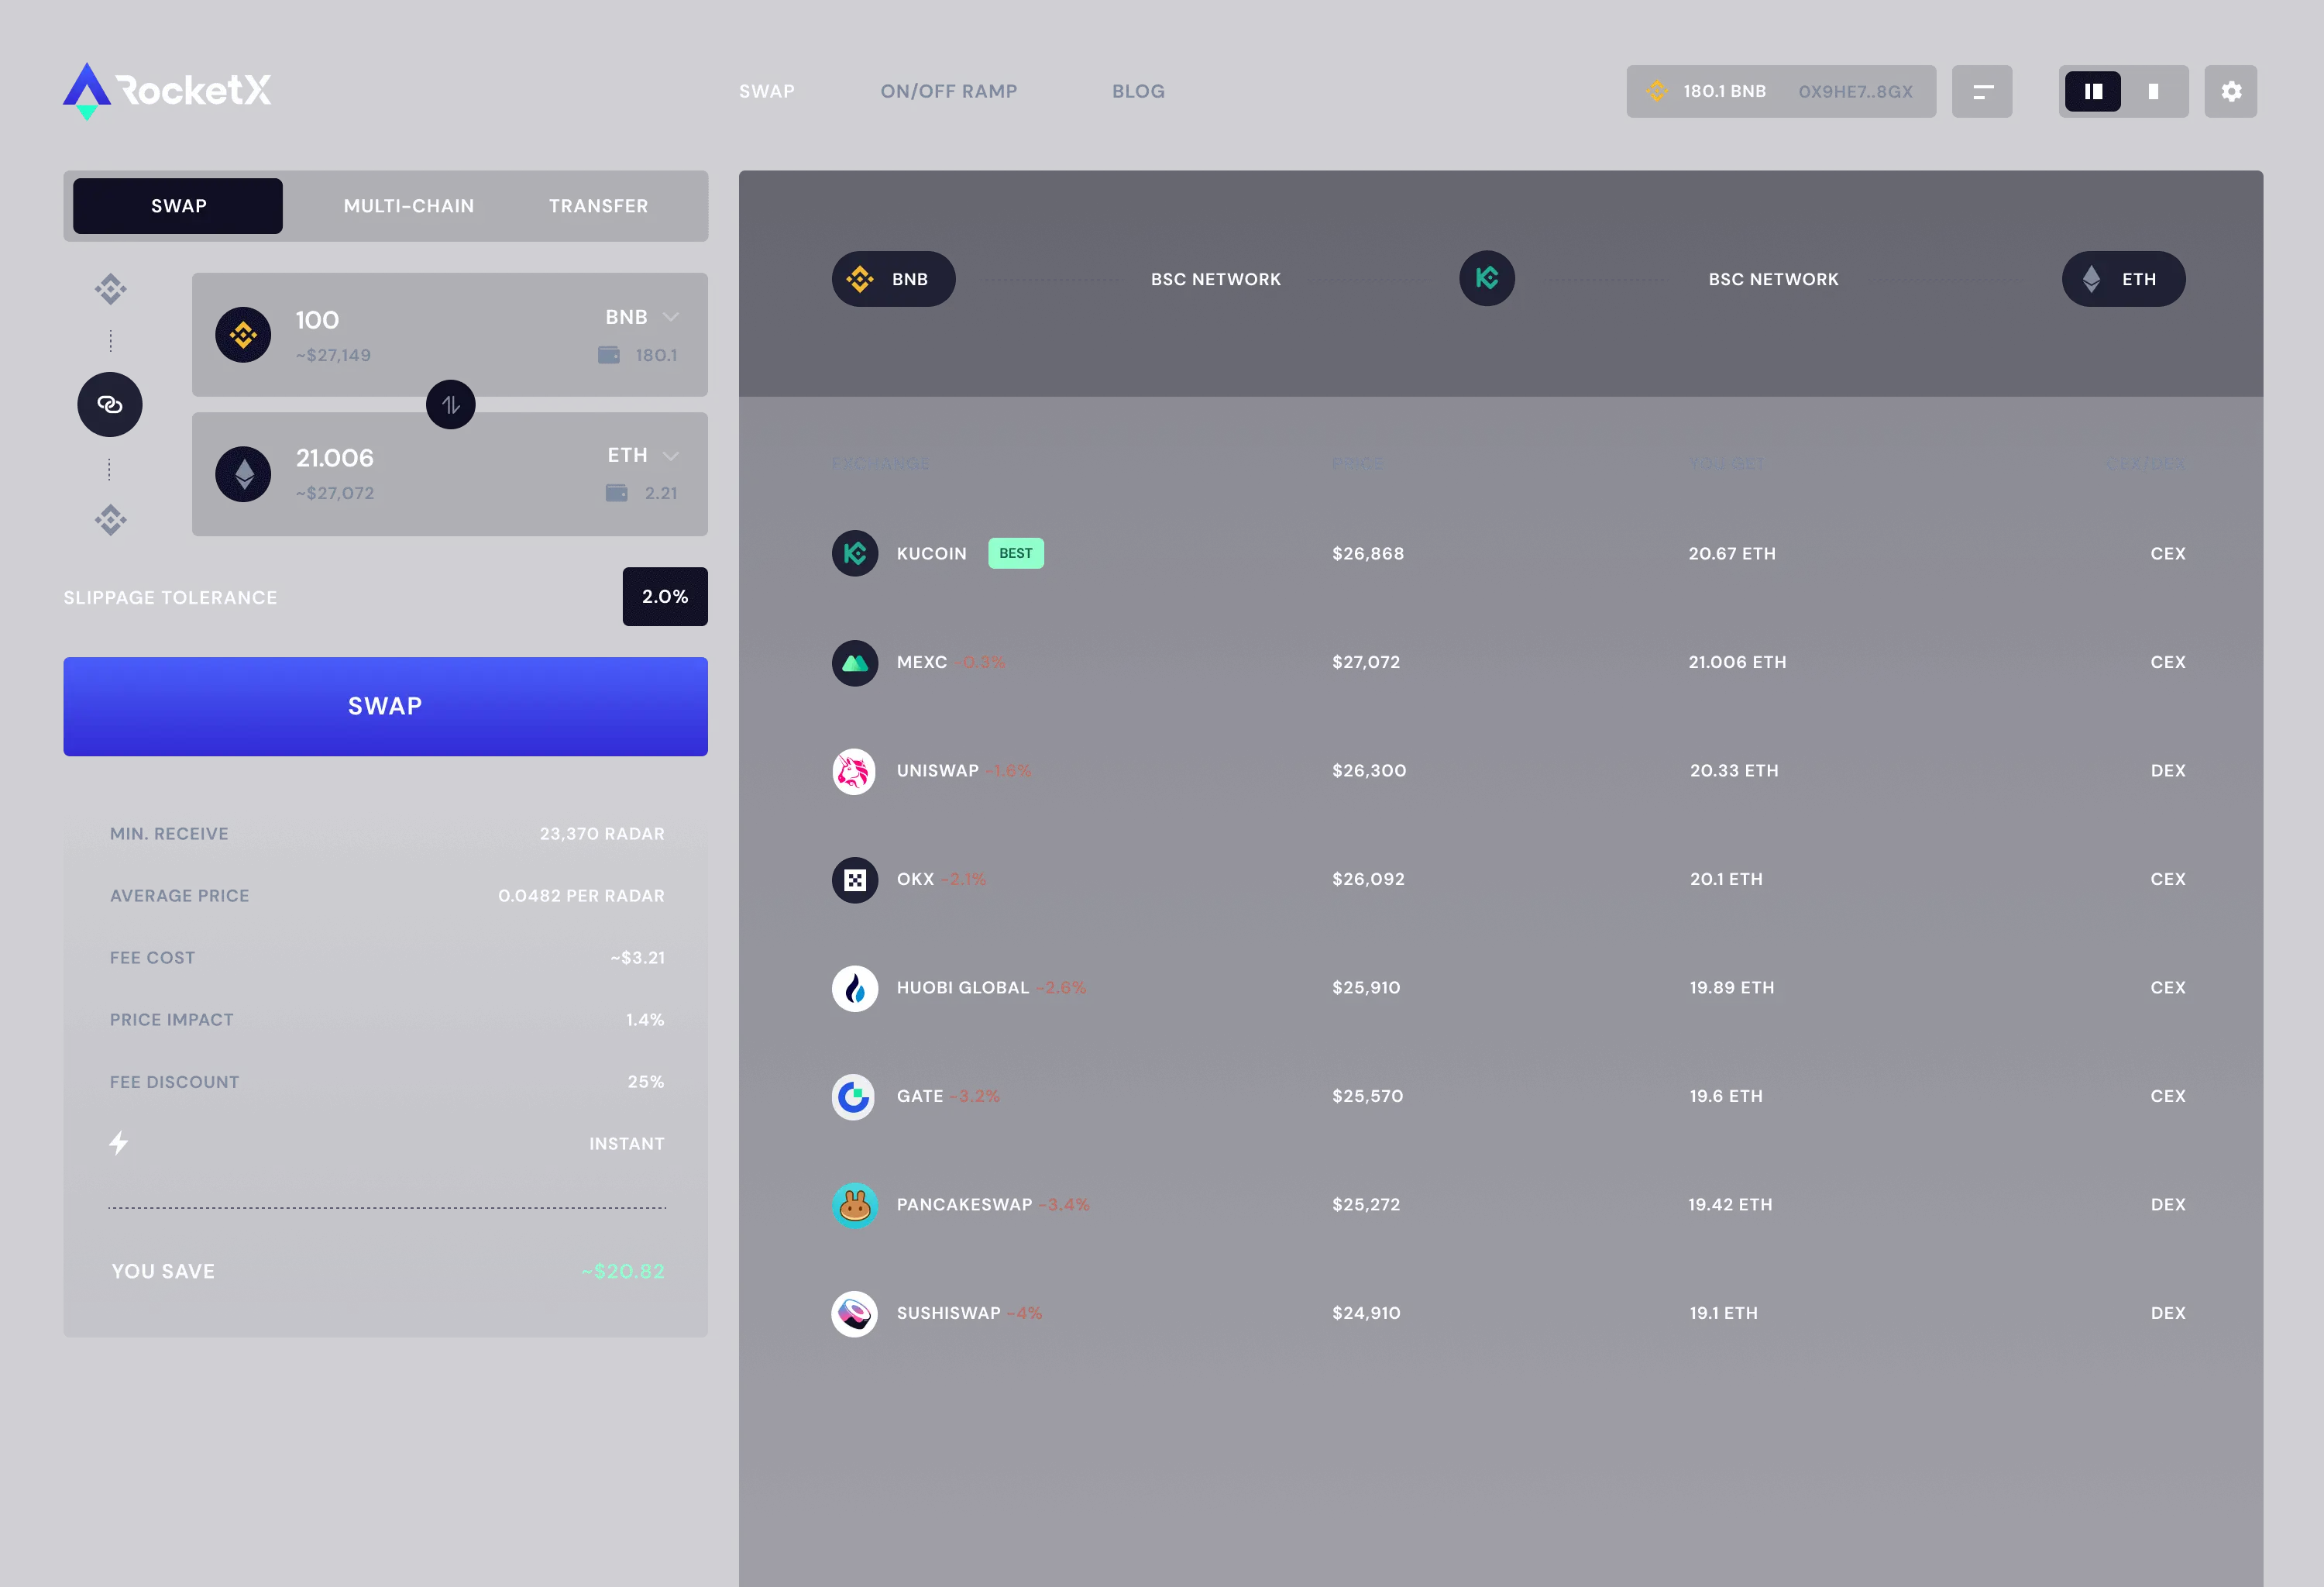Click the RocketX logo
The width and height of the screenshot is (2324, 1587).
[168, 91]
